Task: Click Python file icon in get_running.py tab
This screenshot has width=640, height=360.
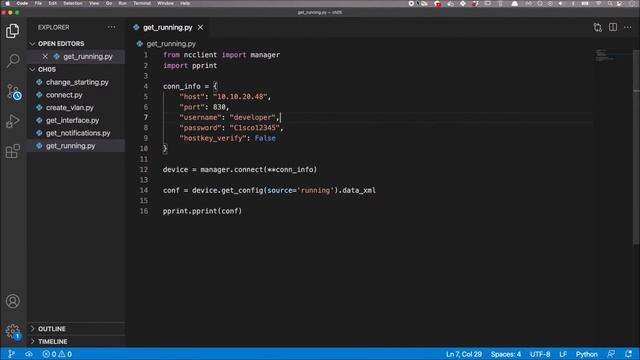Action: click(x=136, y=27)
